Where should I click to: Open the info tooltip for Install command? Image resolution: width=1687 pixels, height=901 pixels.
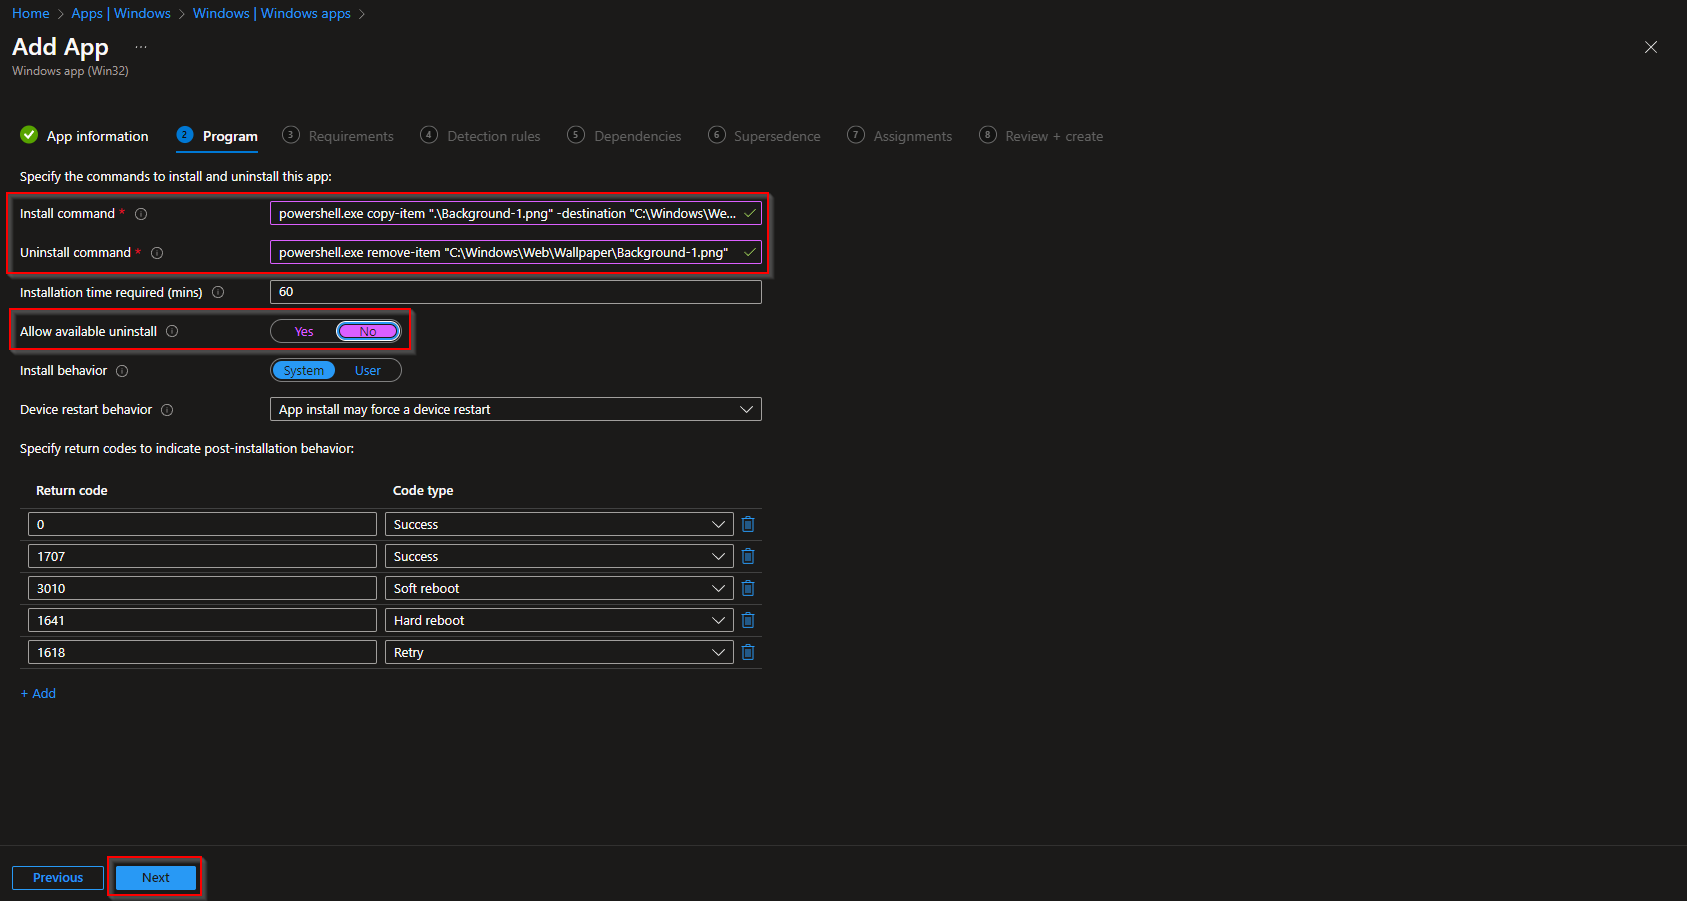141,213
